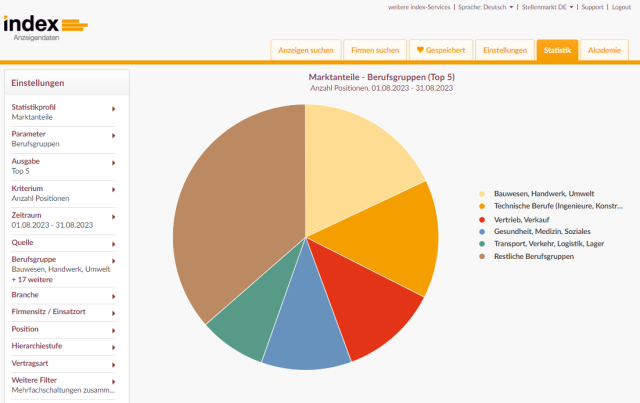This screenshot has height=403, width=640.
Task: Open the Stellenmarkt DE dropdown
Action: [548, 7]
